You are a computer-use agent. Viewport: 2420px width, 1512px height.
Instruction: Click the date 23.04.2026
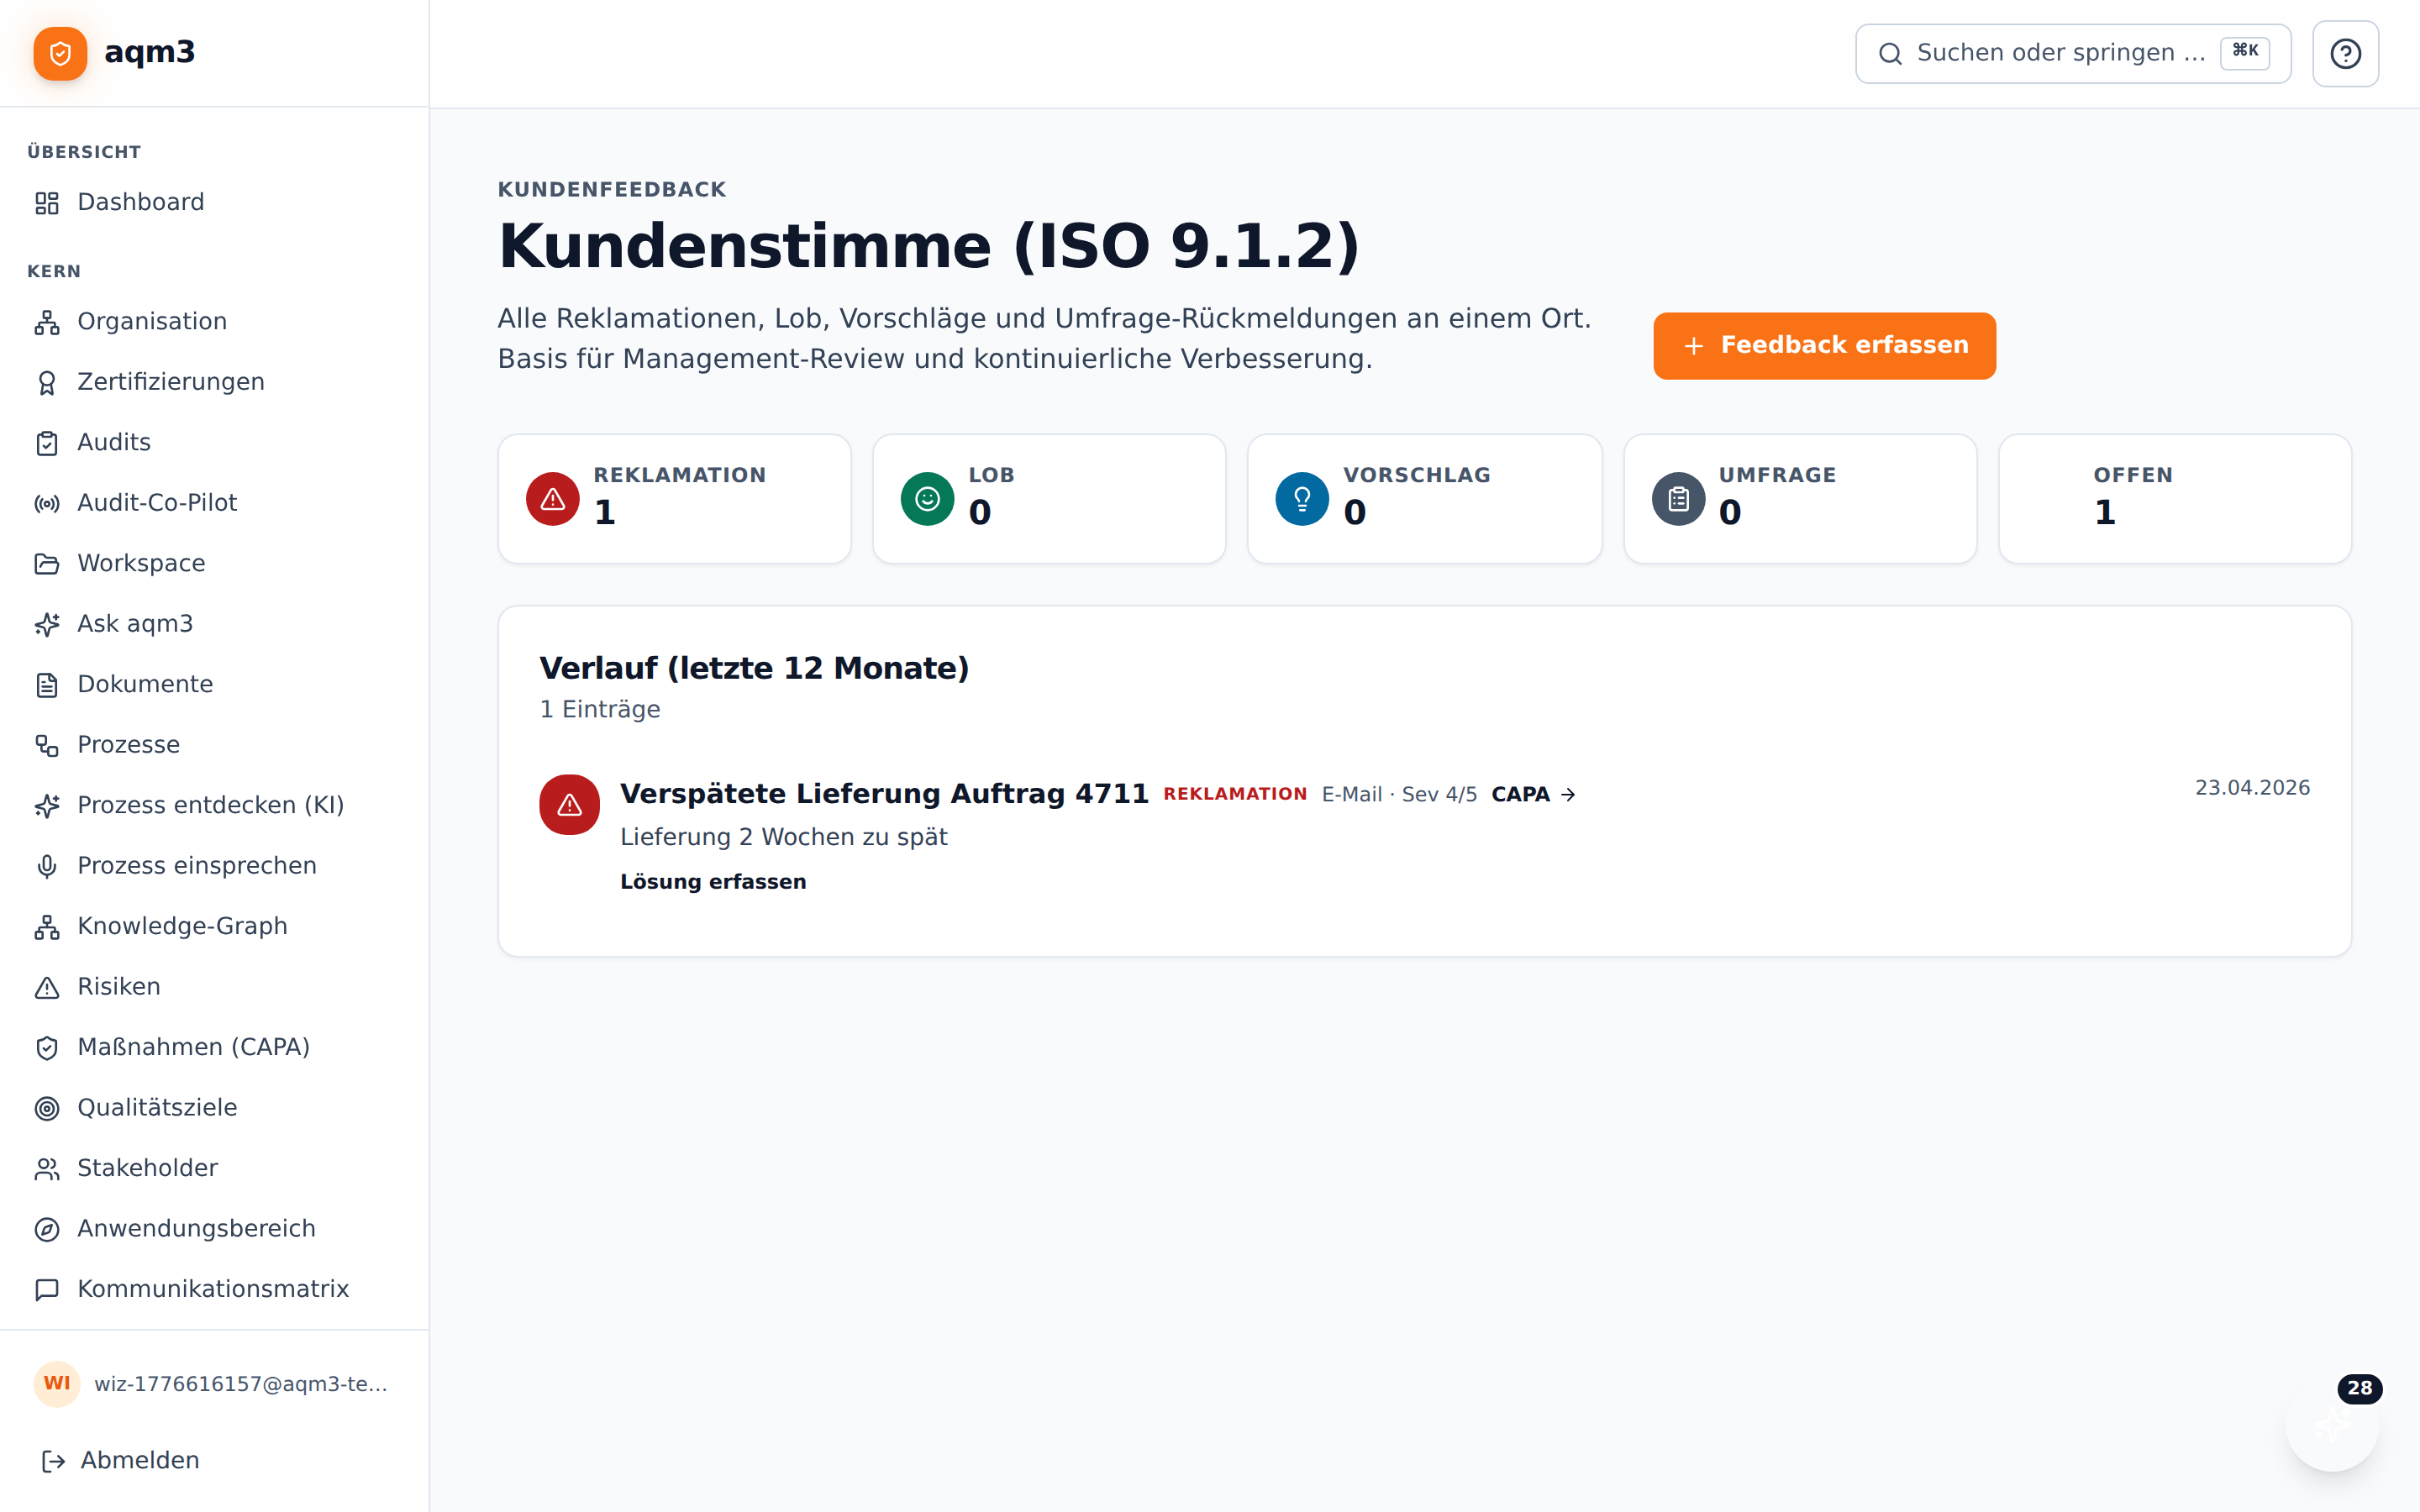point(2252,788)
